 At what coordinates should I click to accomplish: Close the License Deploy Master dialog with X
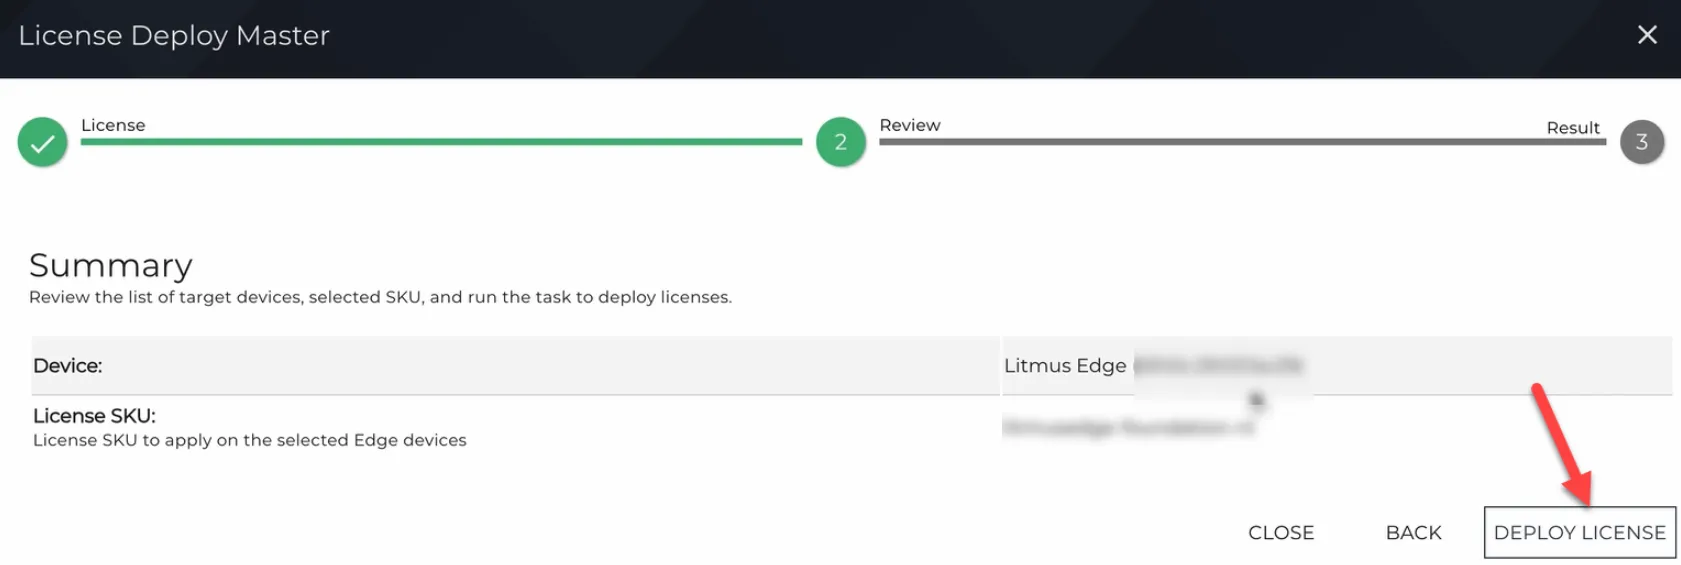[x=1647, y=35]
